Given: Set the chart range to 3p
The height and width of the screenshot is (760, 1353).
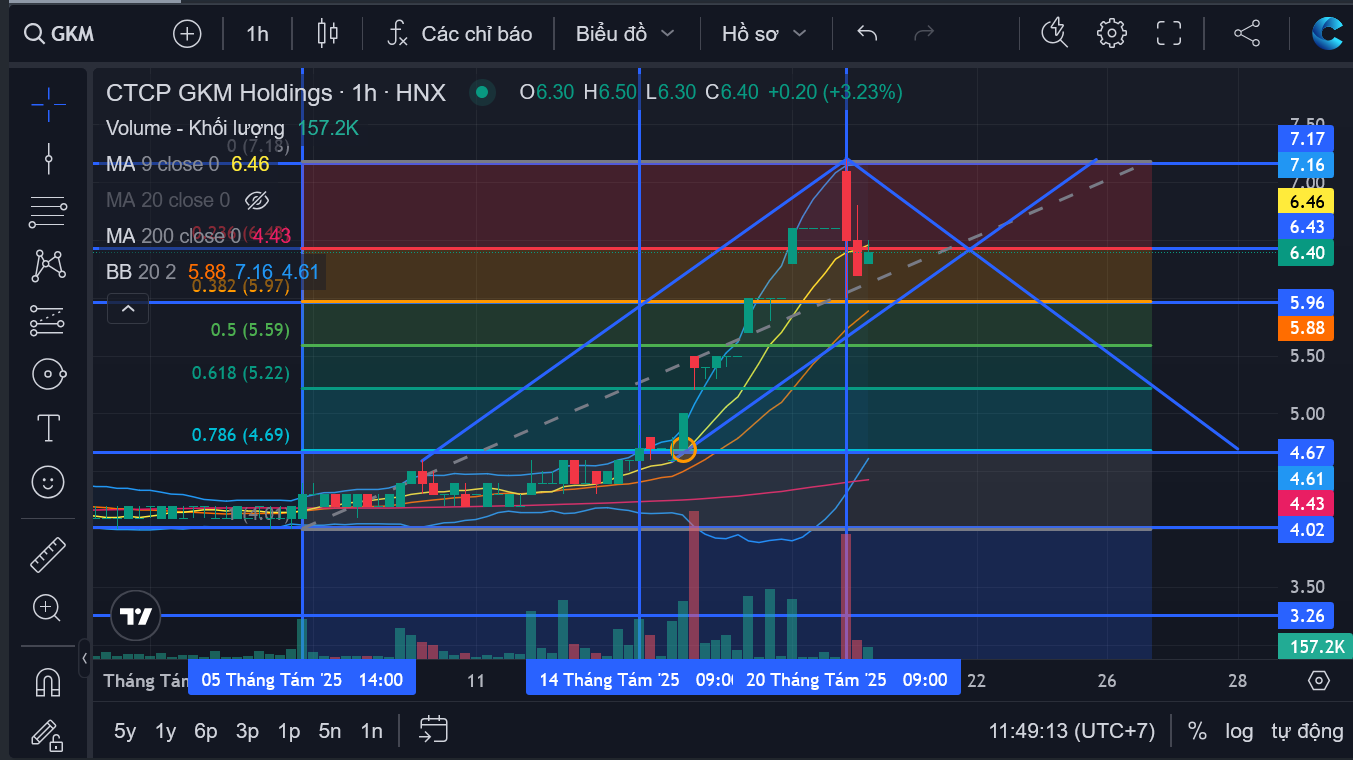Looking at the screenshot, I should pyautogui.click(x=247, y=731).
